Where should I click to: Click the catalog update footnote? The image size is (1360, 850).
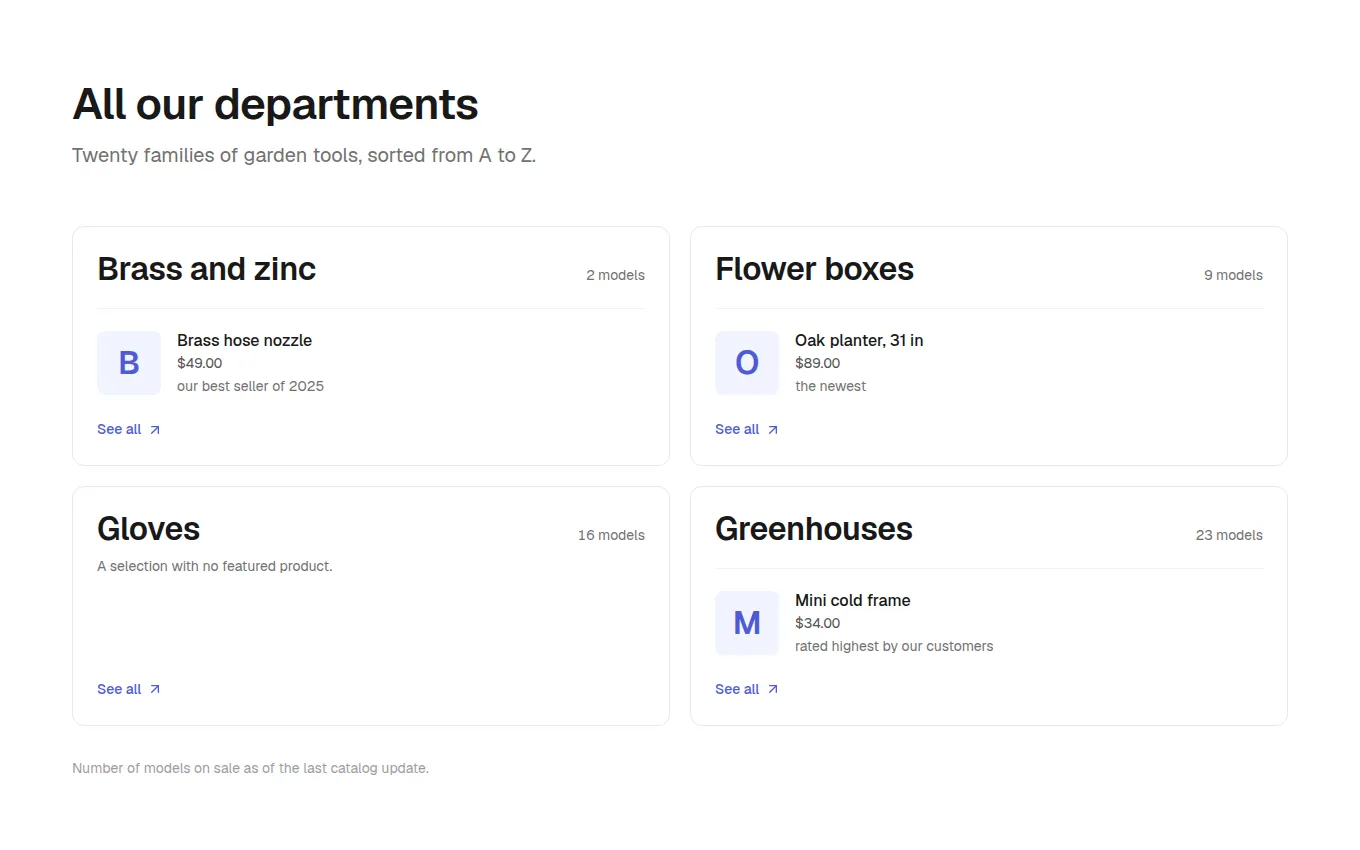[250, 768]
